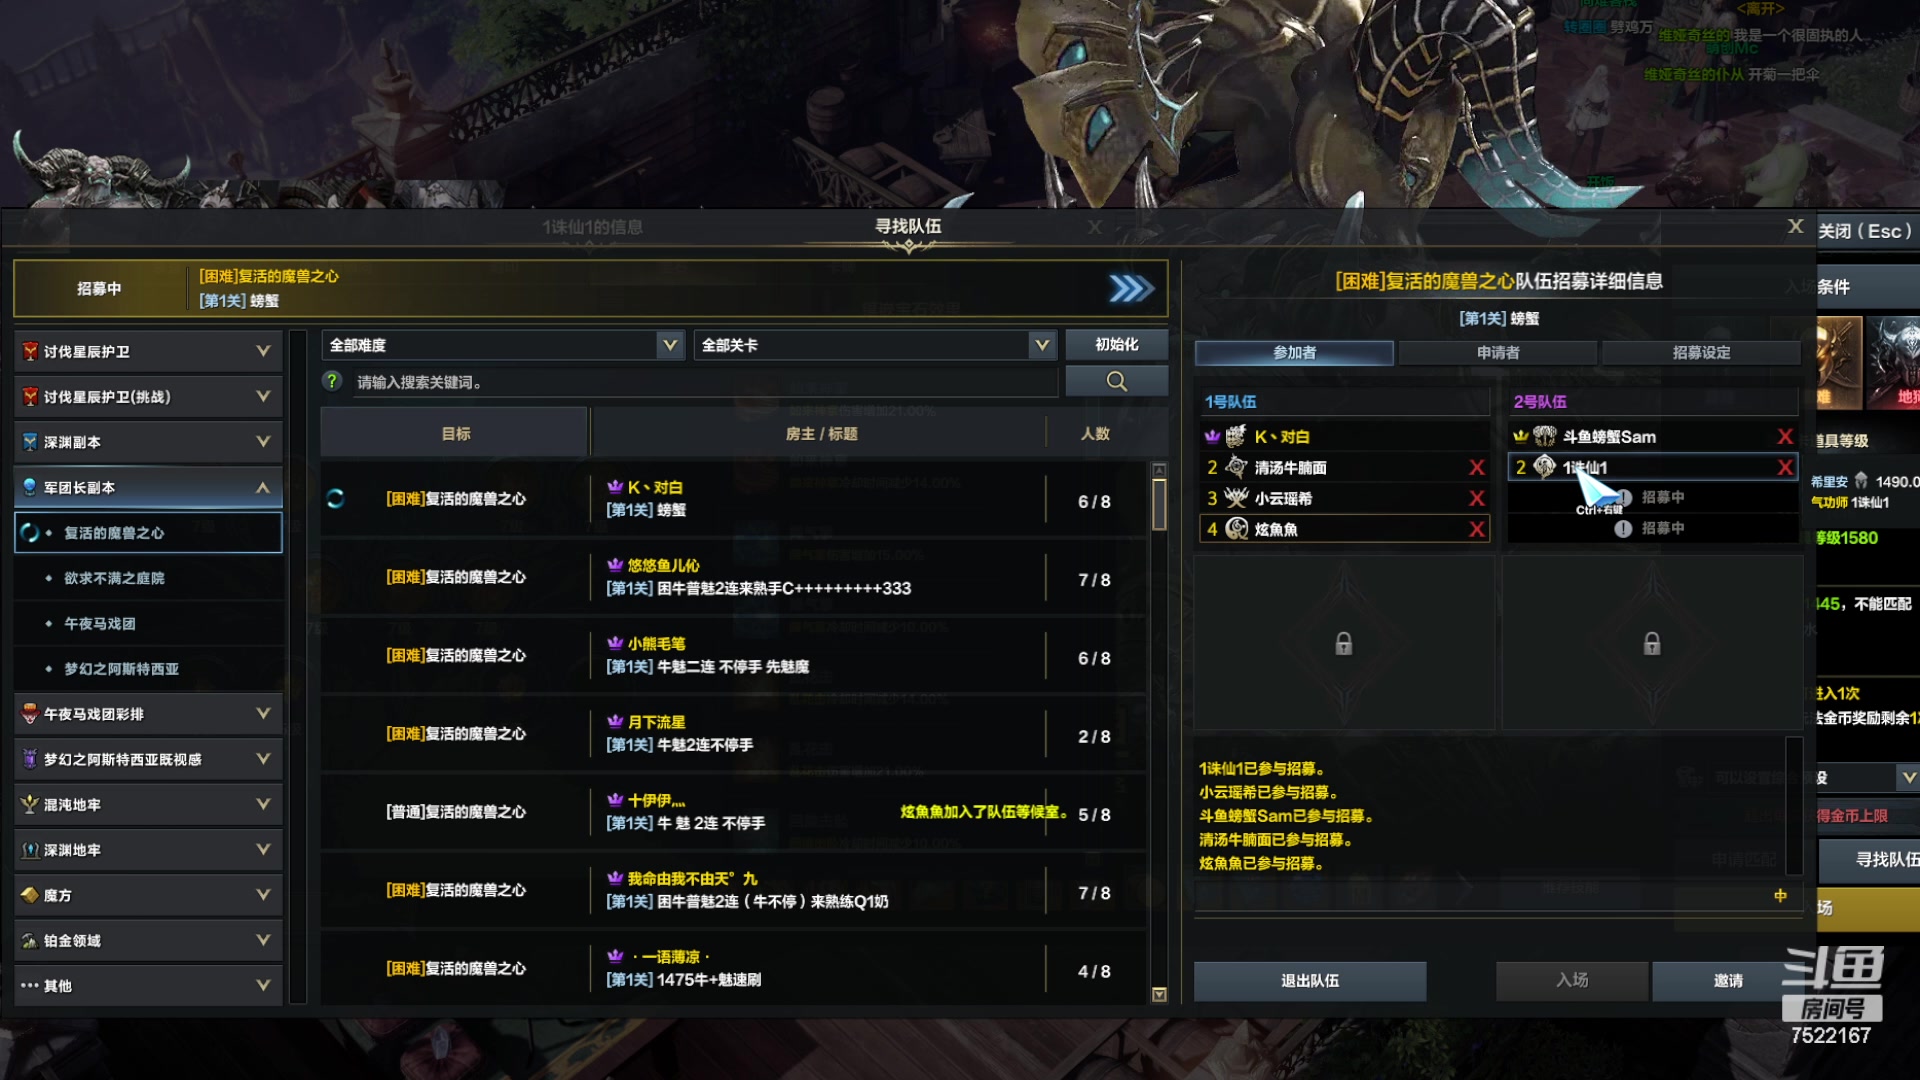The height and width of the screenshot is (1080, 1920).
Task: Click the party list scrollbar down arrow
Action: (x=1159, y=994)
